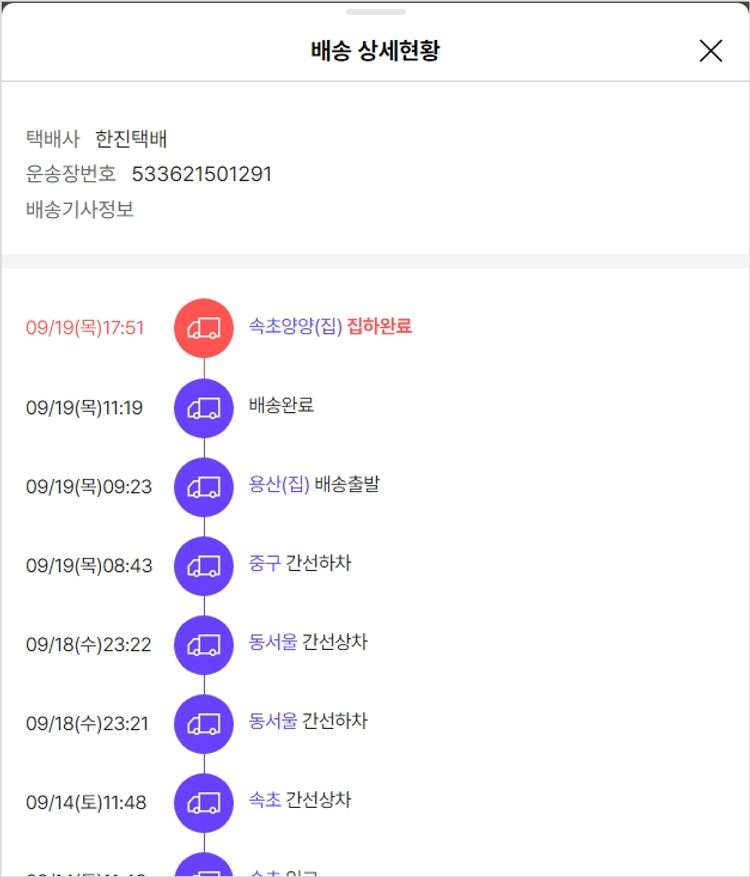Open the 용산(집) location link

tap(279, 485)
